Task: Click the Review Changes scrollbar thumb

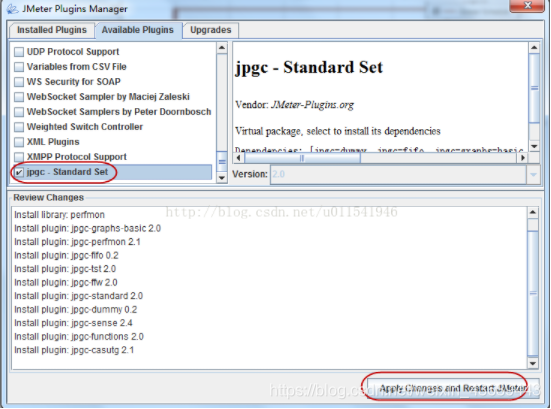Action: tap(533, 293)
